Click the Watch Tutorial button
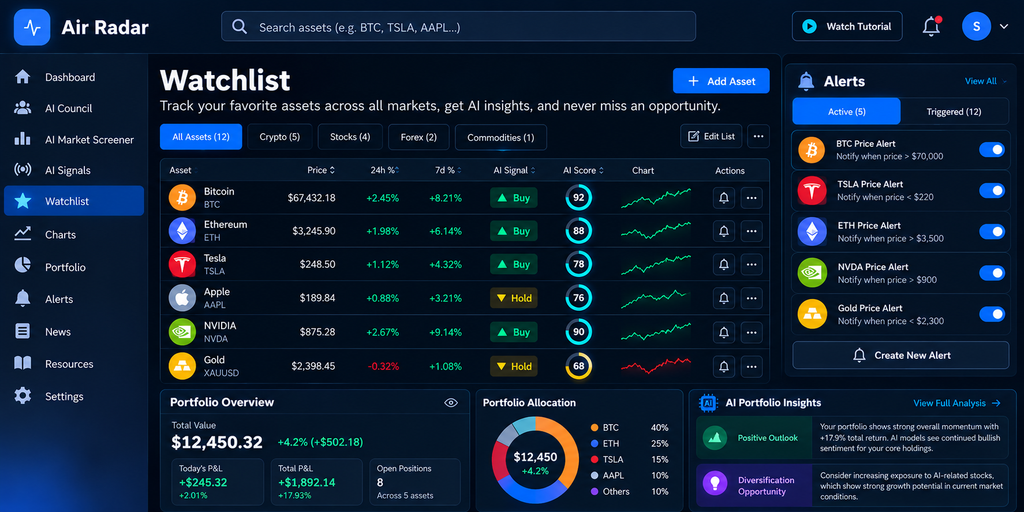 (847, 27)
